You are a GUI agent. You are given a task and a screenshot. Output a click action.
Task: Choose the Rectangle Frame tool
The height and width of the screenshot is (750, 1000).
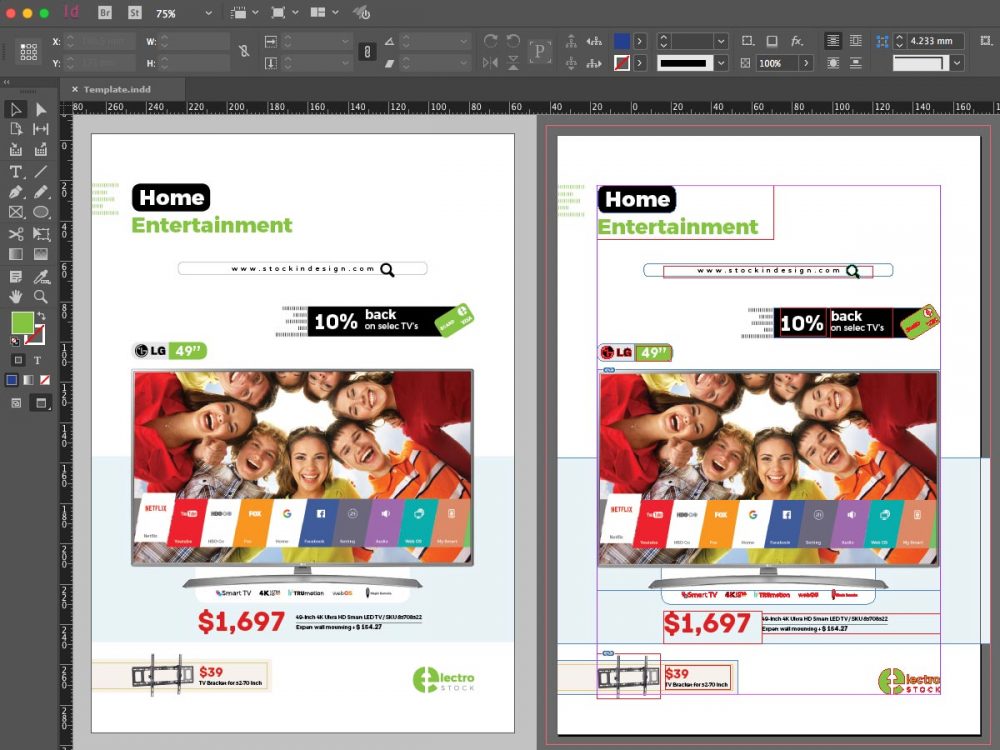tap(16, 212)
